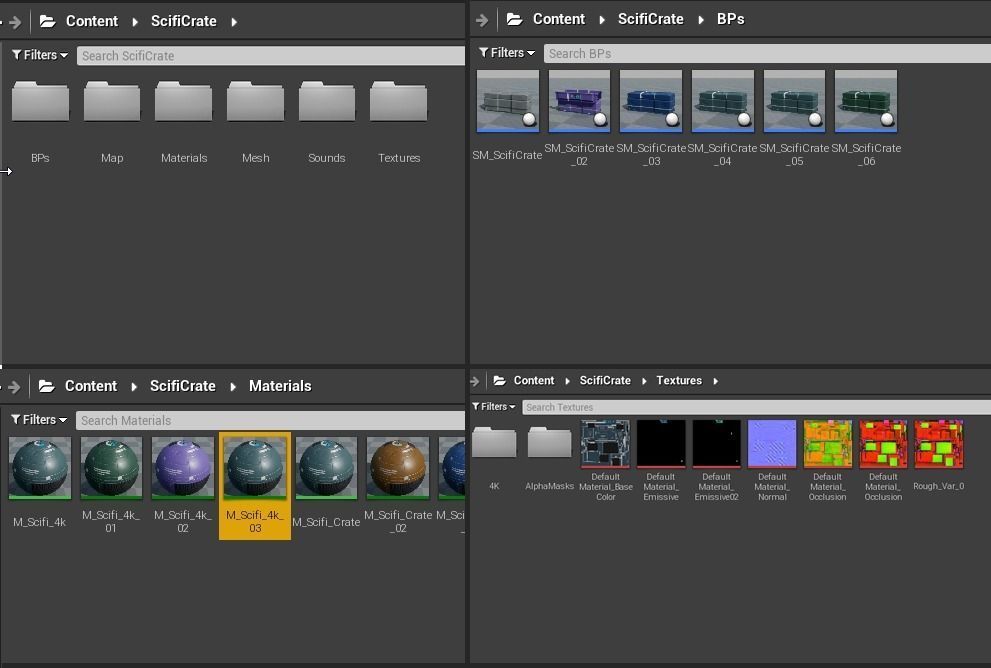Viewport: 991px width, 668px height.
Task: Expand the arrow after ScifiCrate in the top-left panel
Action: coord(234,22)
